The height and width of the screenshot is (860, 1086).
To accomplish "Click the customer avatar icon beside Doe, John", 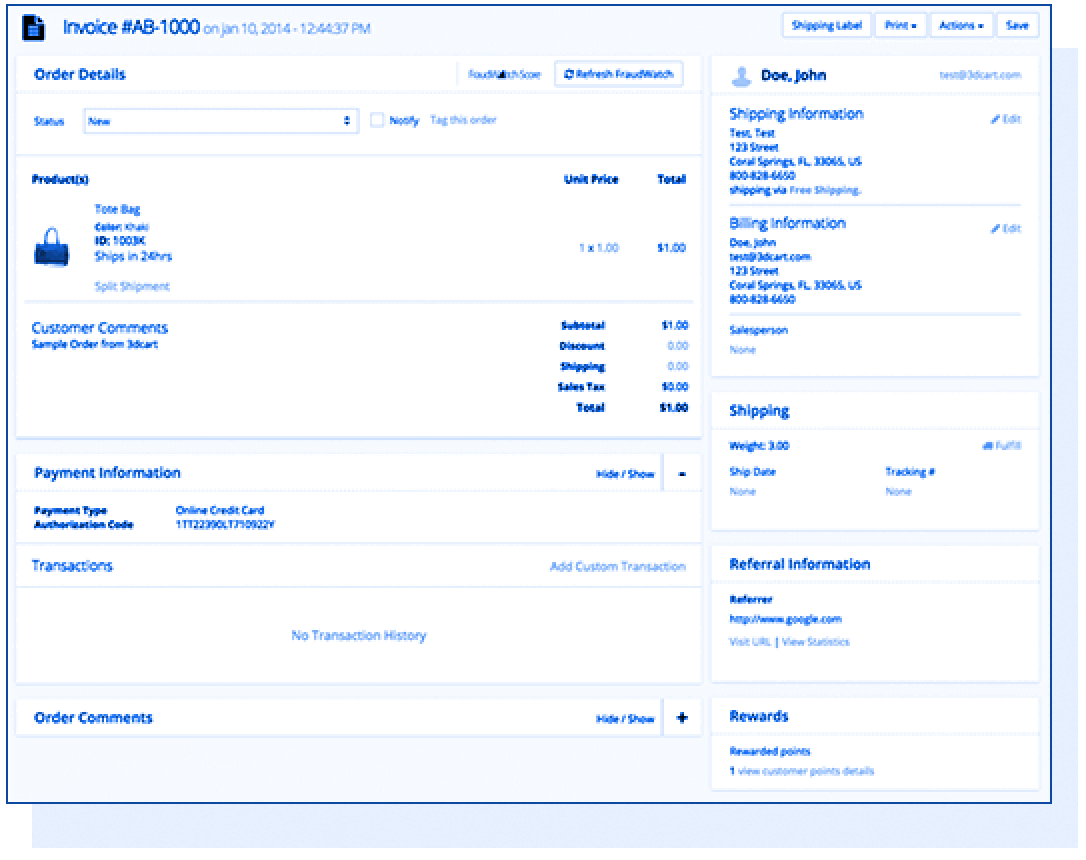I will 741,75.
